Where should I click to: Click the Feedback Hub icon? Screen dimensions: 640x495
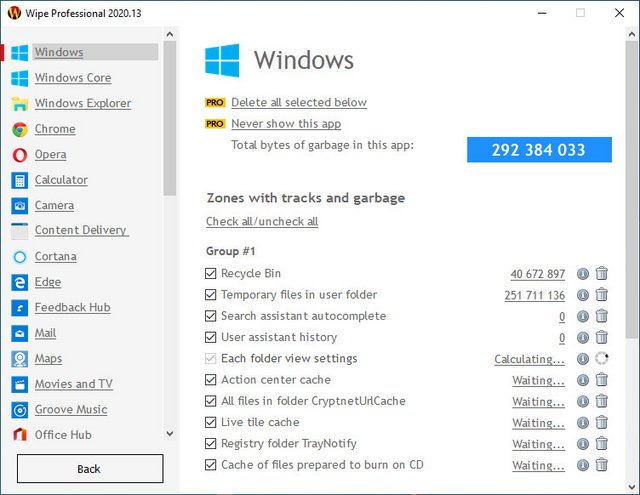coord(20,308)
